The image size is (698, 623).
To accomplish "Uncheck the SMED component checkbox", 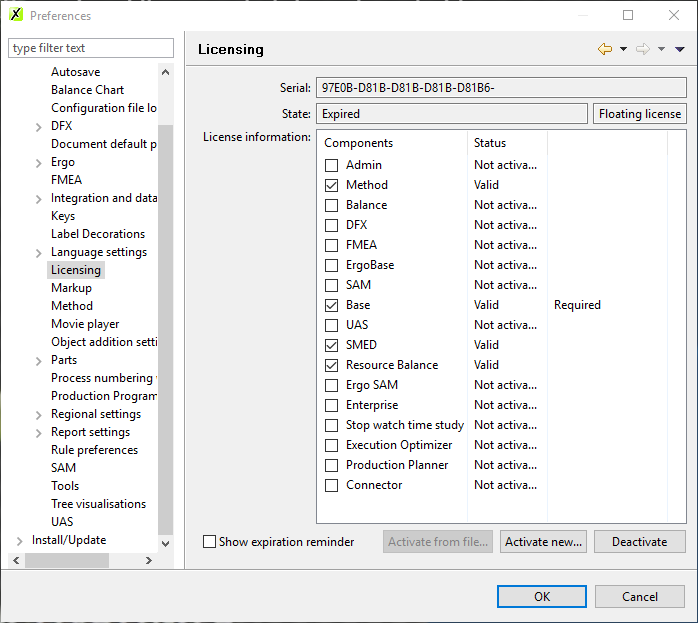I will [331, 345].
